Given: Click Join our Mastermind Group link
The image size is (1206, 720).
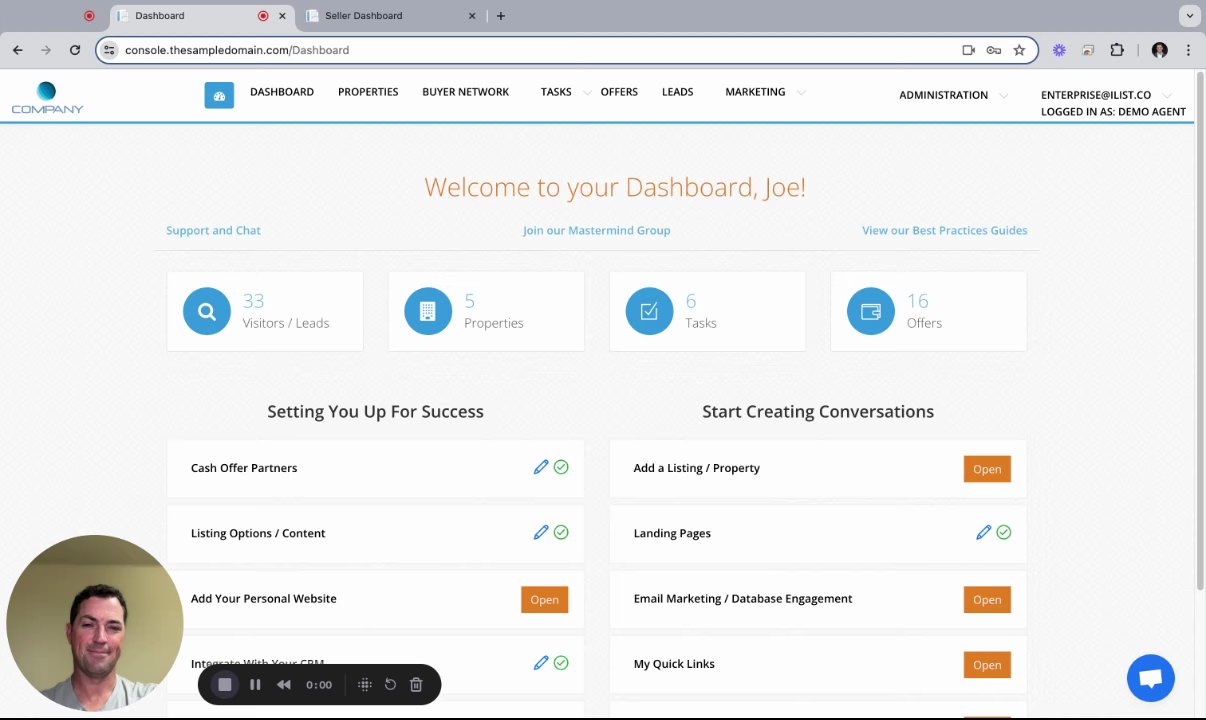Looking at the screenshot, I should (x=596, y=230).
